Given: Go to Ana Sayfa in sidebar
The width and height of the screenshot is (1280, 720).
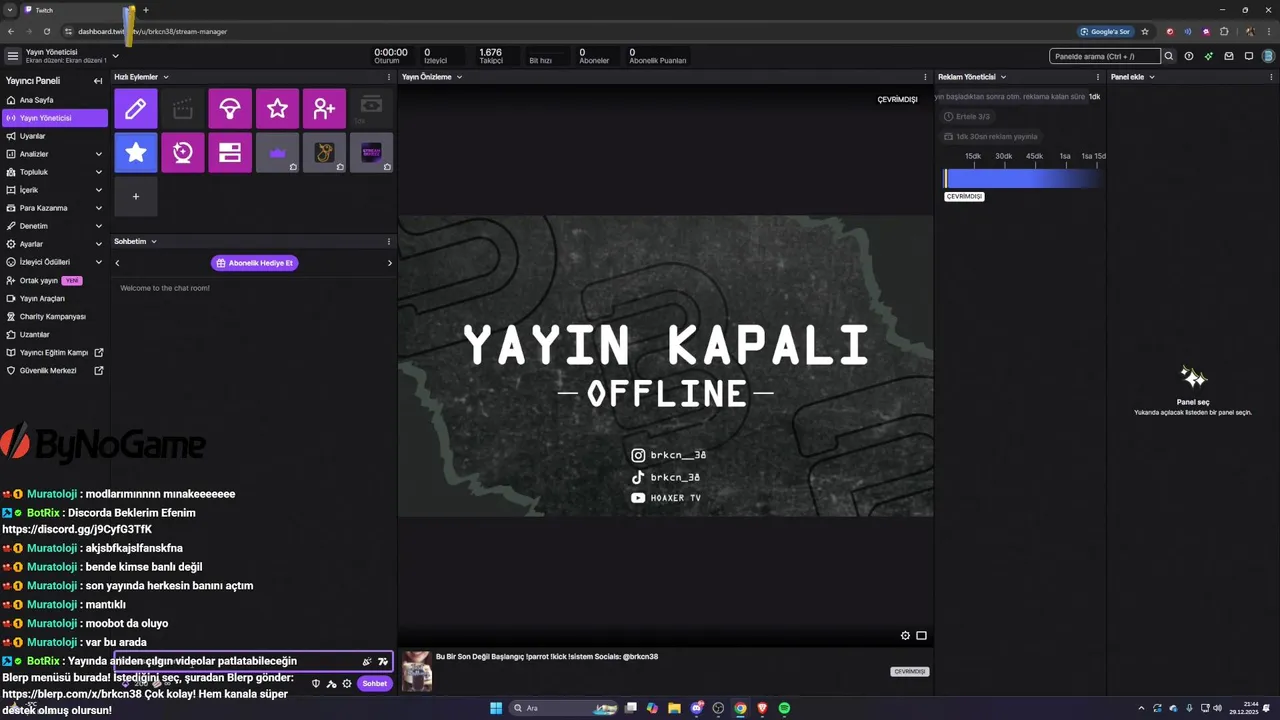Looking at the screenshot, I should (54, 100).
